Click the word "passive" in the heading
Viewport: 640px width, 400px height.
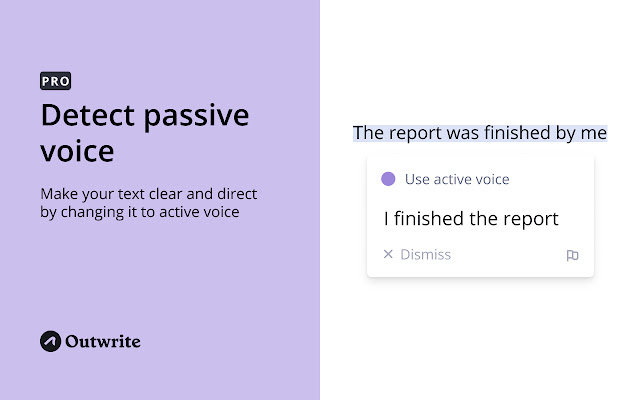click(194, 115)
